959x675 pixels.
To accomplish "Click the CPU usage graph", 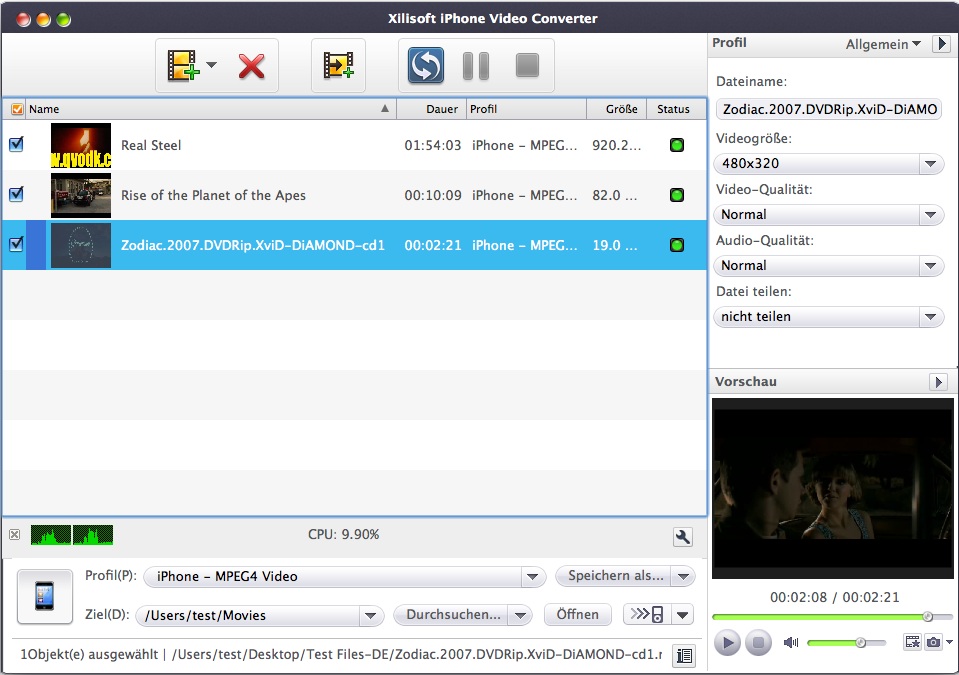I will [x=72, y=535].
